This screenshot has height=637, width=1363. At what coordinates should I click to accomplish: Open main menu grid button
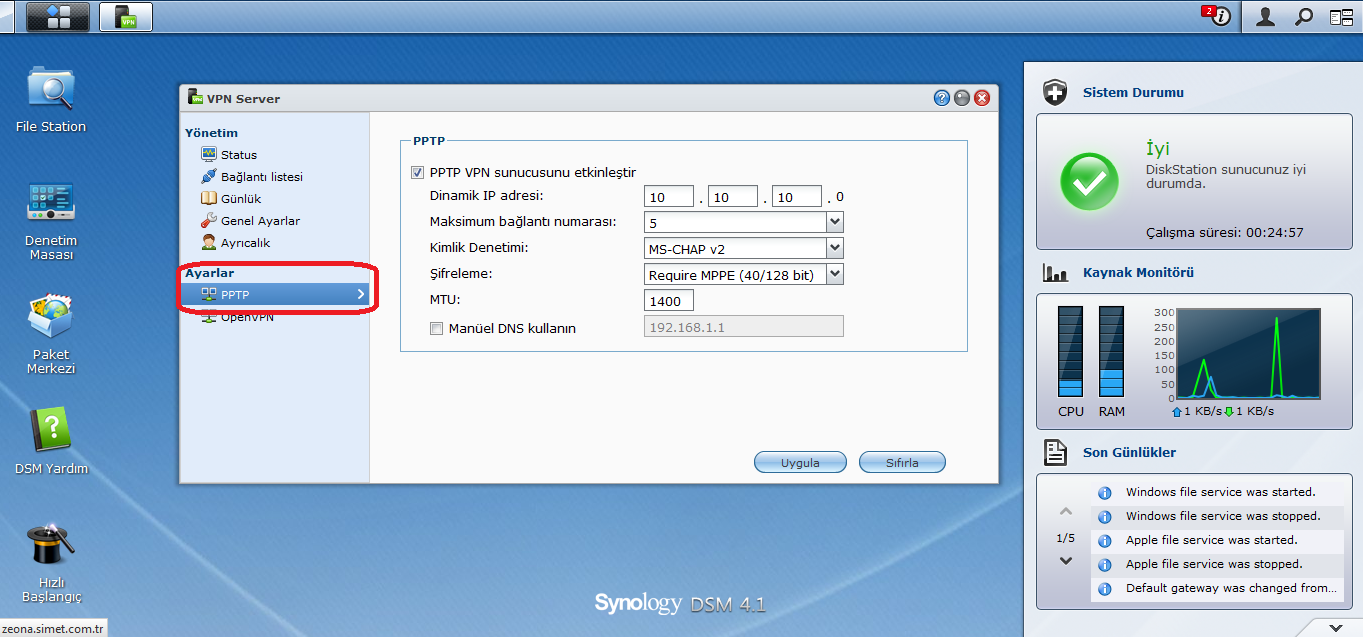pyautogui.click(x=57, y=16)
